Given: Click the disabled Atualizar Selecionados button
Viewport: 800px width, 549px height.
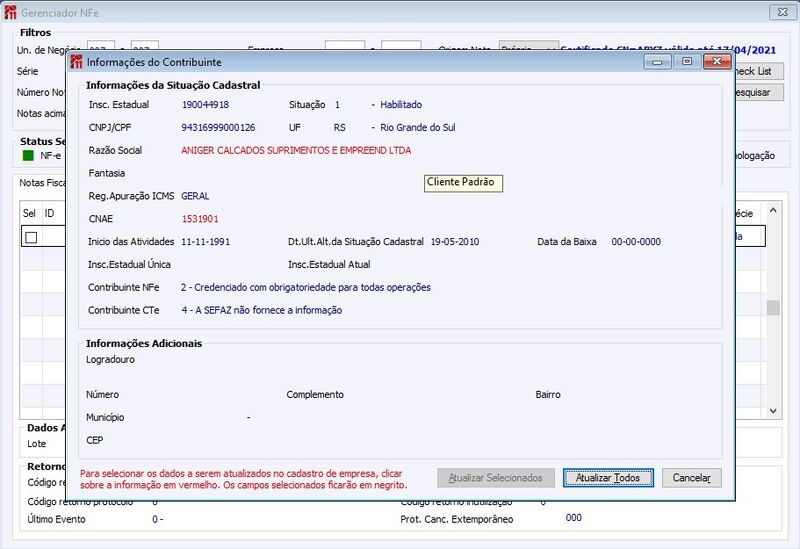Looking at the screenshot, I should click(495, 478).
